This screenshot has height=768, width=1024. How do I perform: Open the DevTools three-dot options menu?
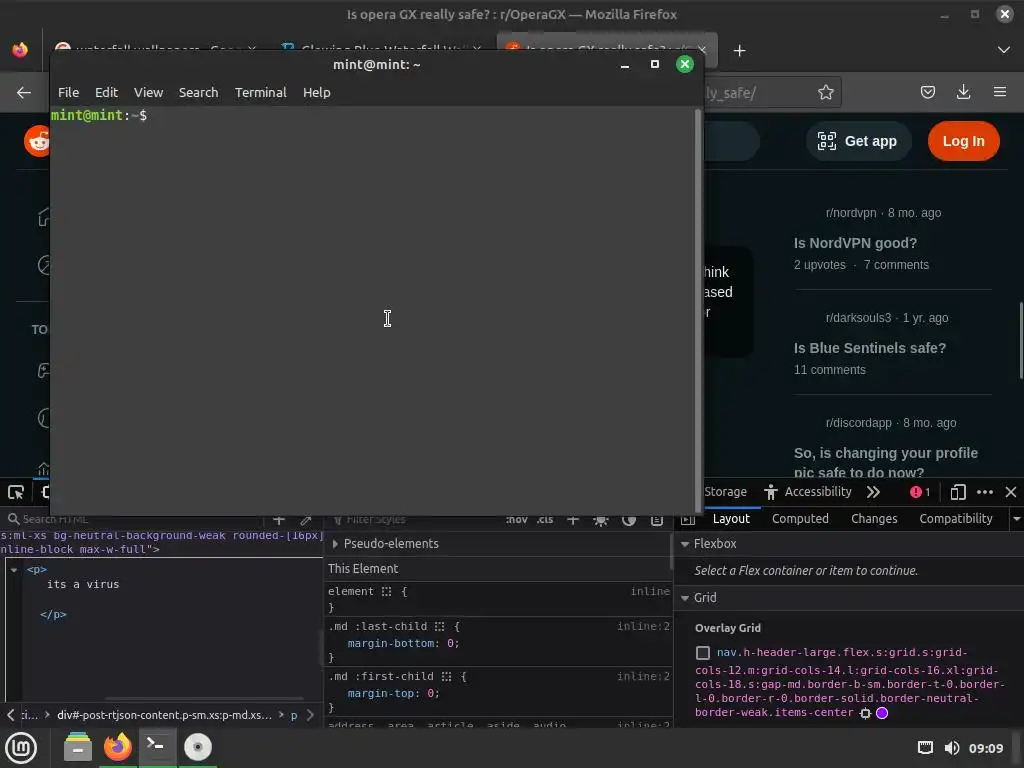tap(985, 492)
